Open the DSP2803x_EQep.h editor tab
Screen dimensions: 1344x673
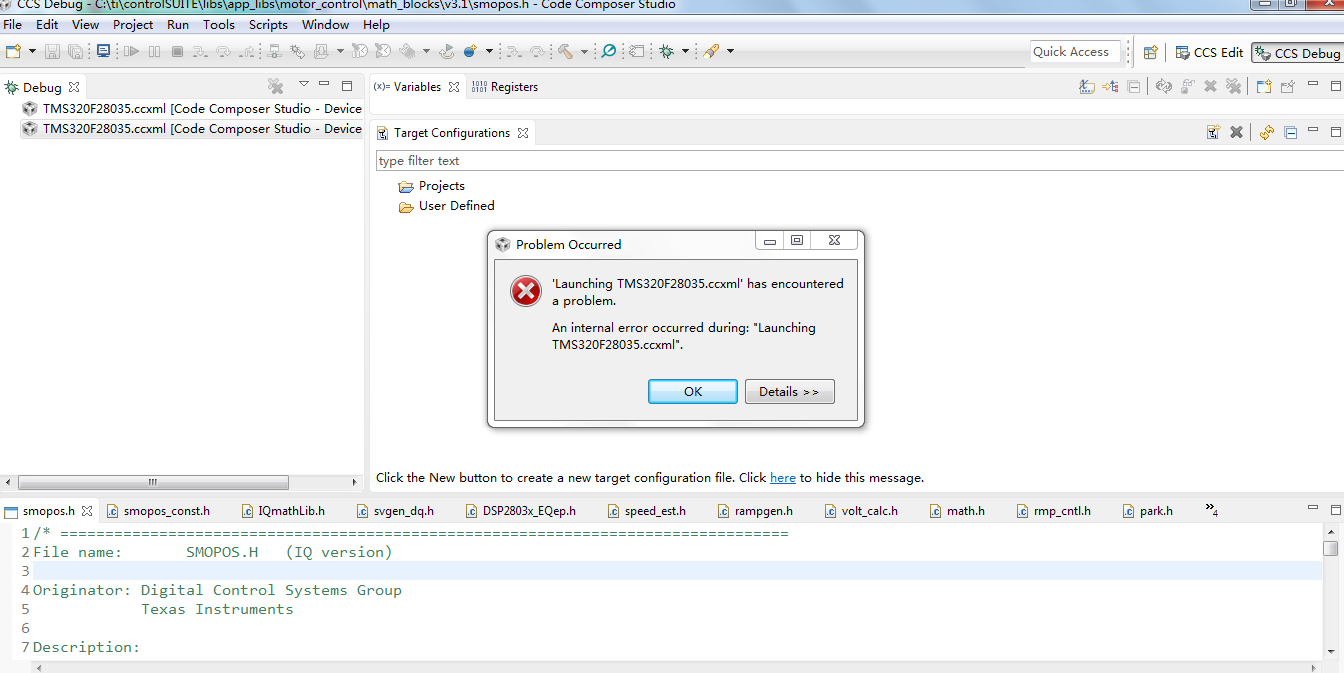[x=522, y=510]
